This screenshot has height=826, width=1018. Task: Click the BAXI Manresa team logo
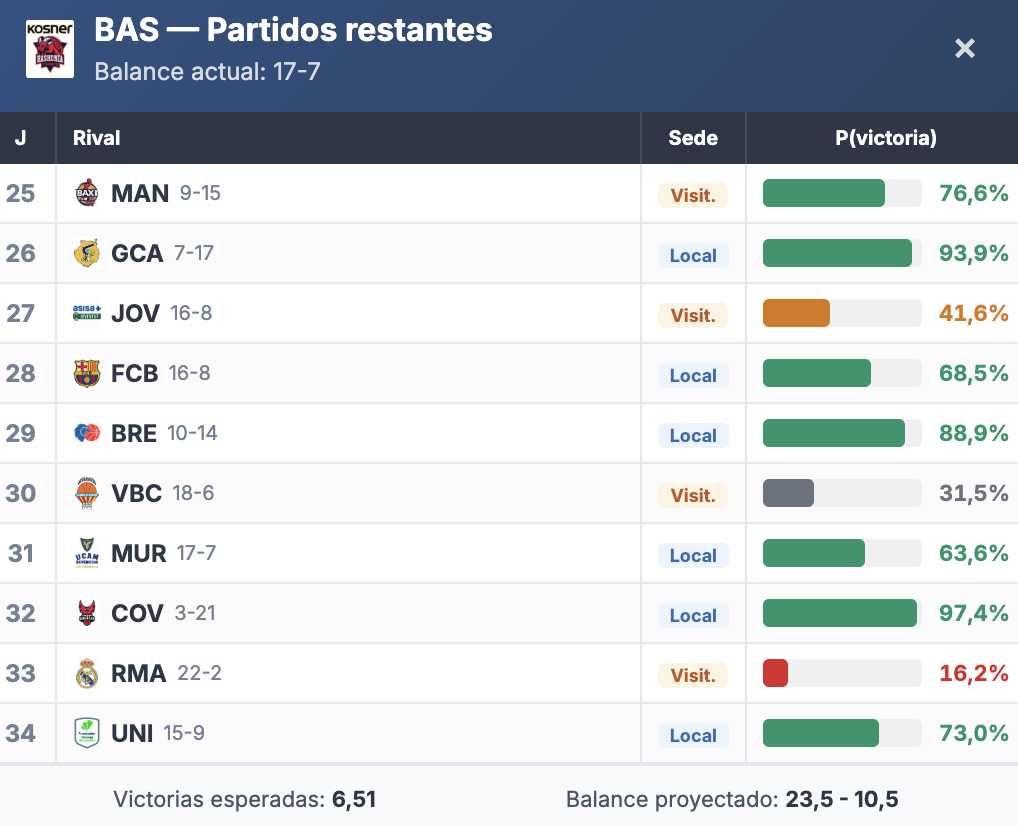pos(87,193)
